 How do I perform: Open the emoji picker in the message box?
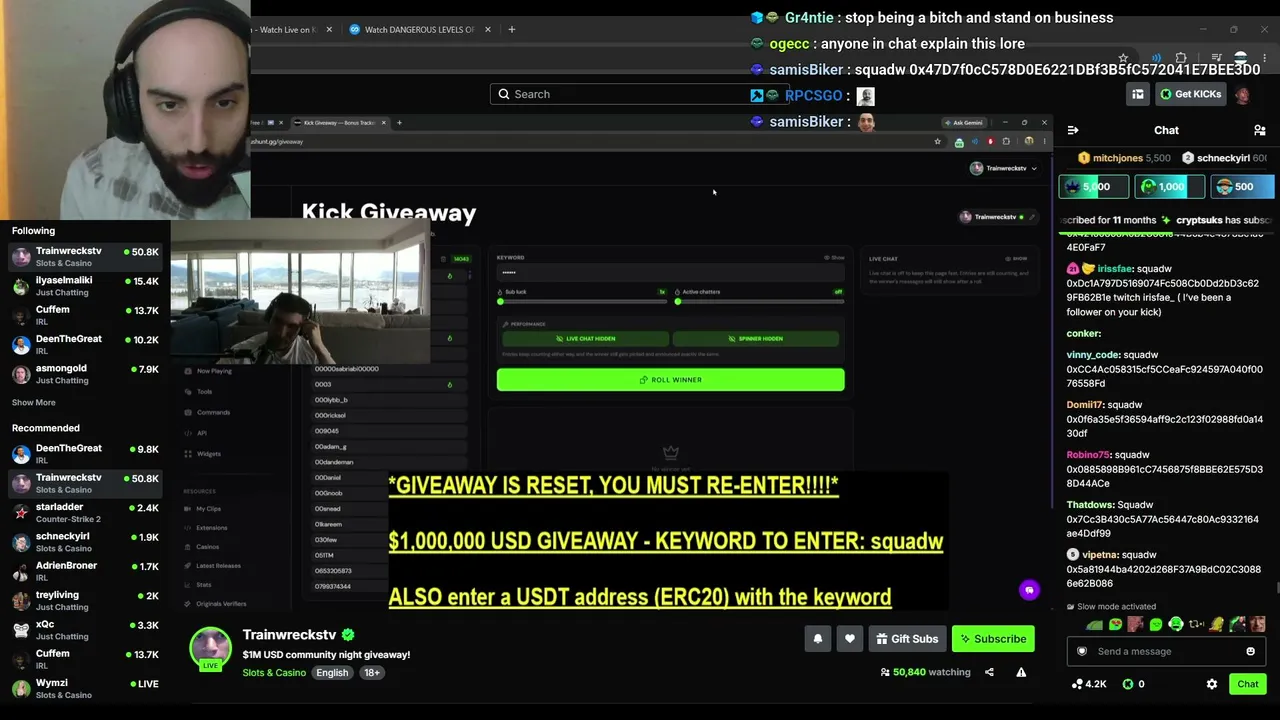(1250, 651)
